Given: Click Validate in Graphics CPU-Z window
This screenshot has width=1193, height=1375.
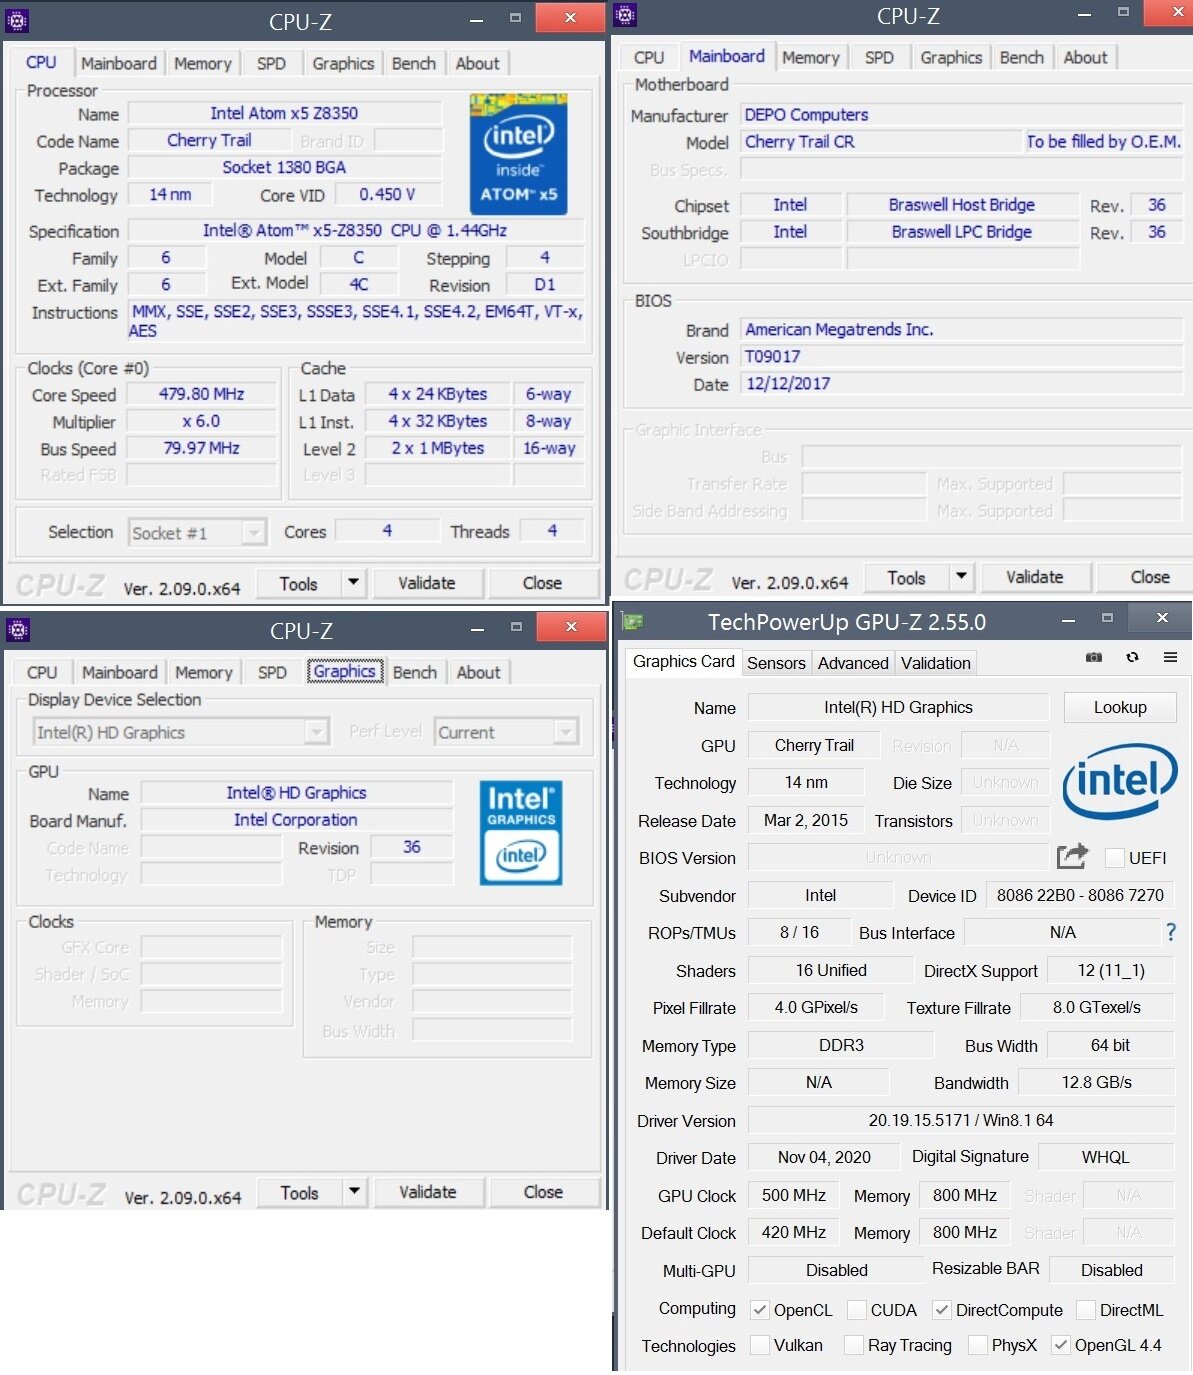Looking at the screenshot, I should click(428, 1192).
